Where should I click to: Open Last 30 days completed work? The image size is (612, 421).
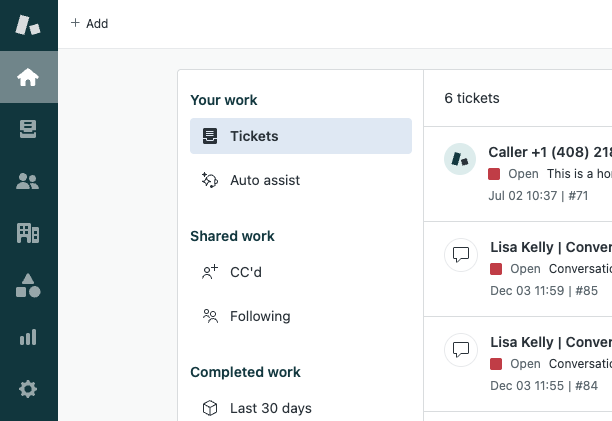click(301, 408)
